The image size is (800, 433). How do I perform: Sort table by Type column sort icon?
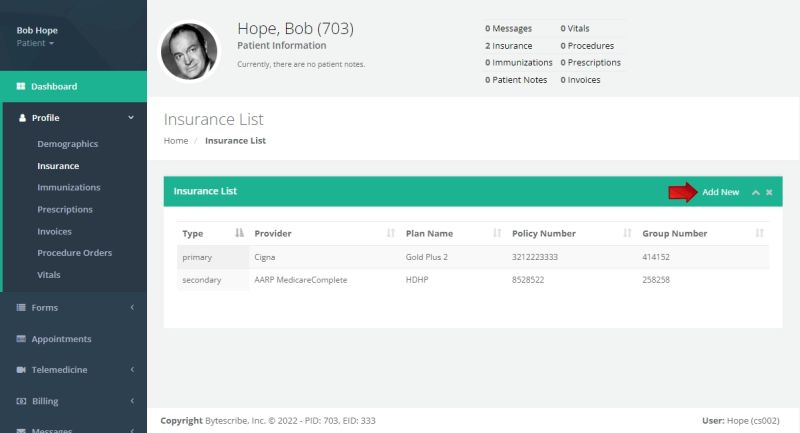tap(239, 233)
